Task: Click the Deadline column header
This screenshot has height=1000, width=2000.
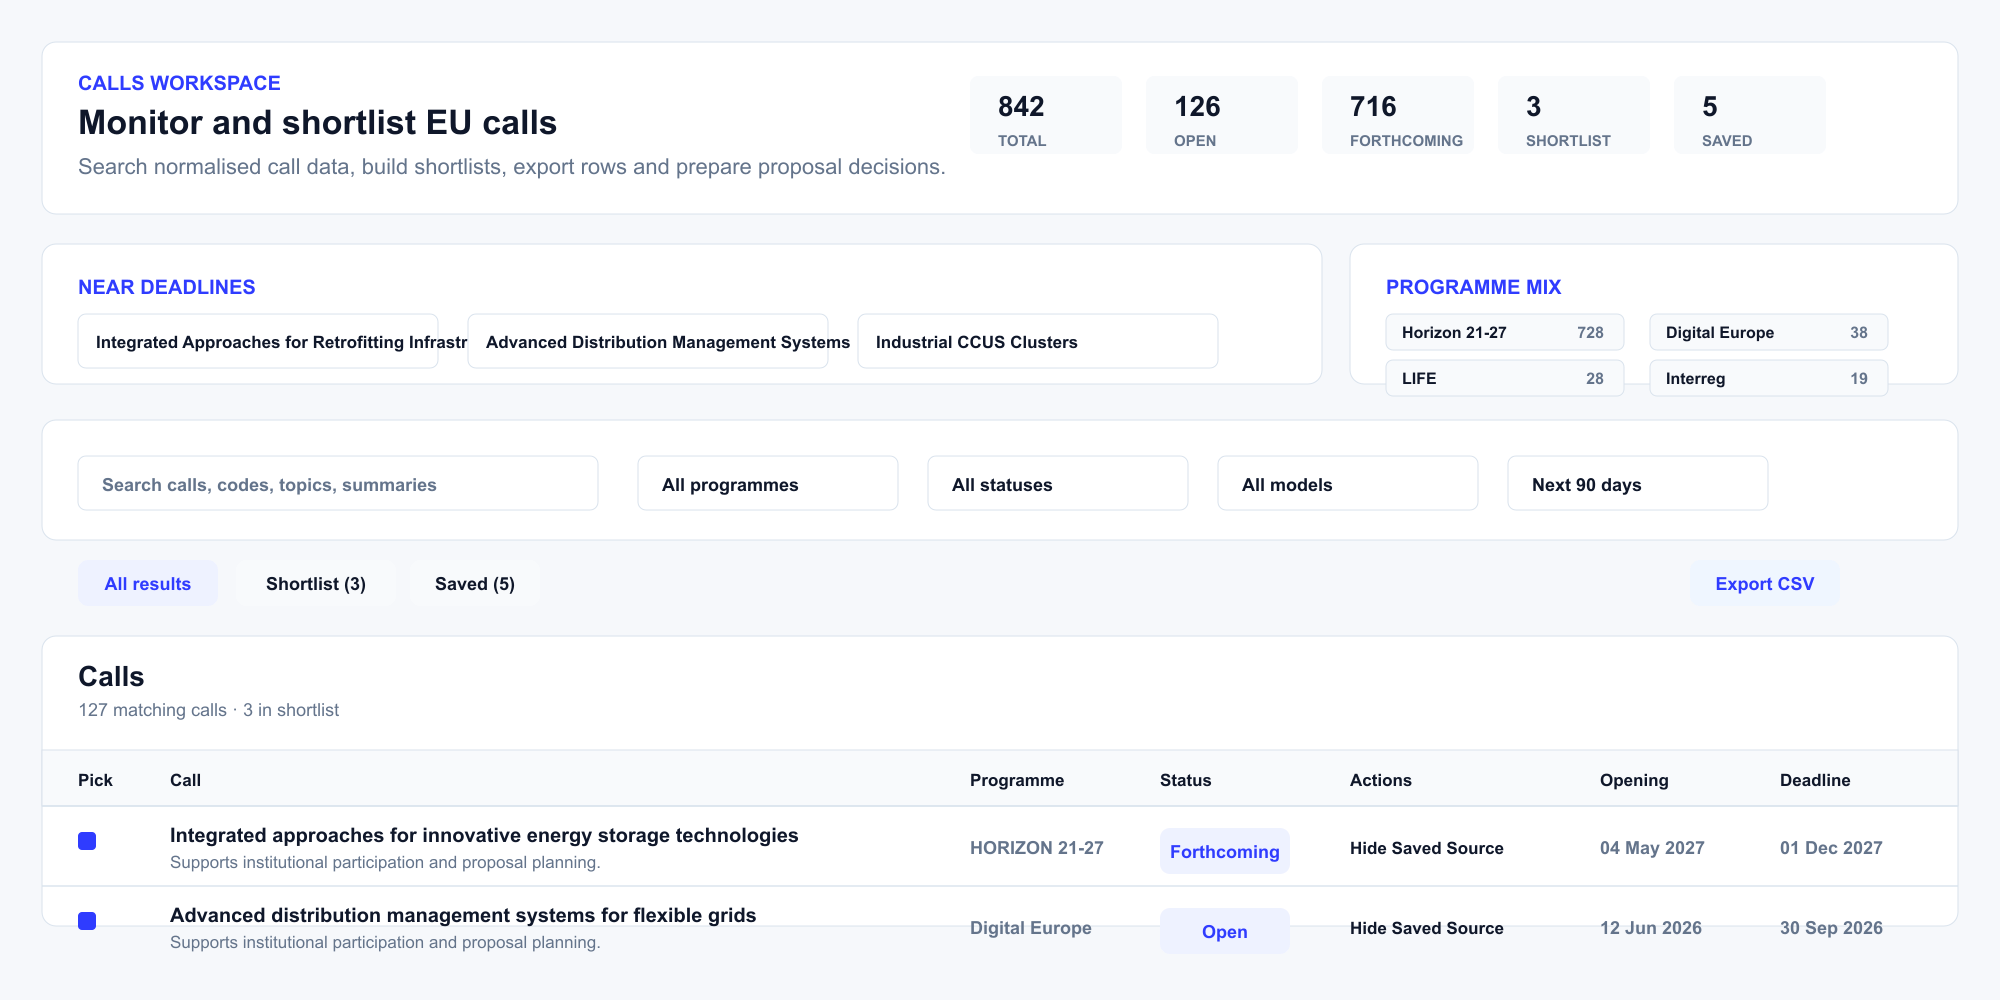Action: click(x=1815, y=780)
